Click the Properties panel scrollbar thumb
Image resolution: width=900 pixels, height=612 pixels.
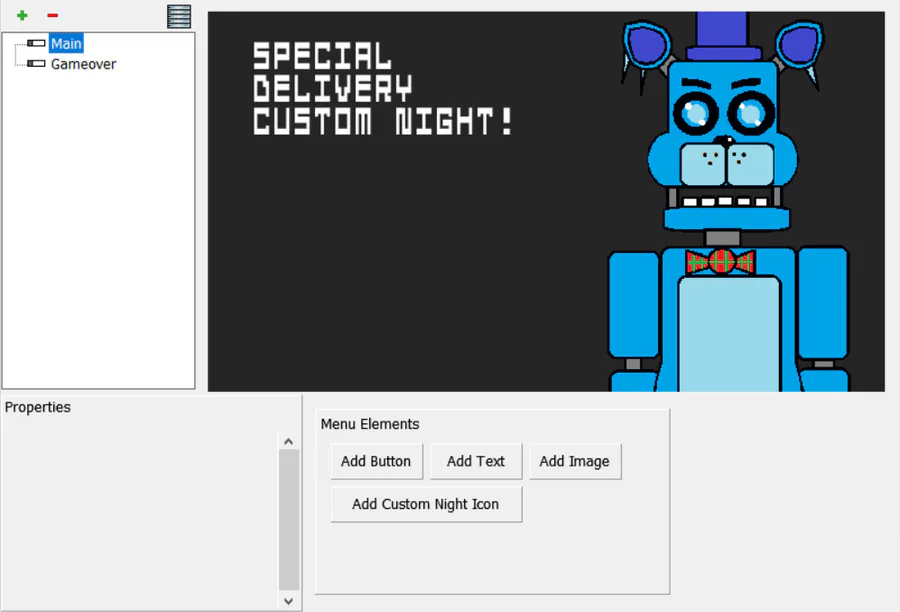(x=289, y=520)
